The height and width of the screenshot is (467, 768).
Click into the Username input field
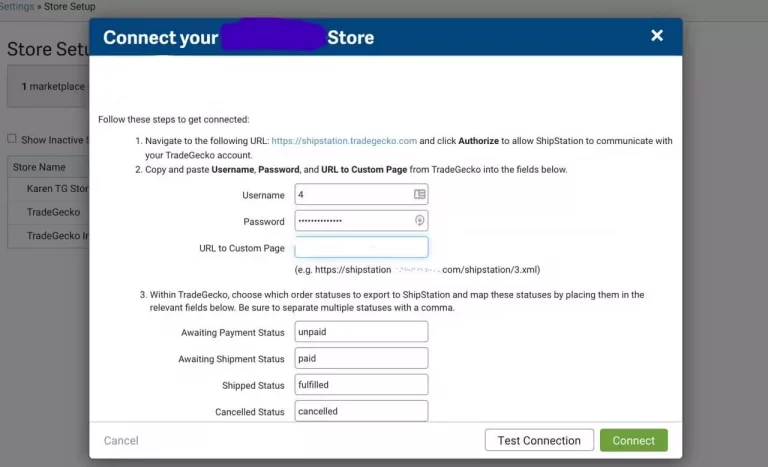tap(361, 195)
